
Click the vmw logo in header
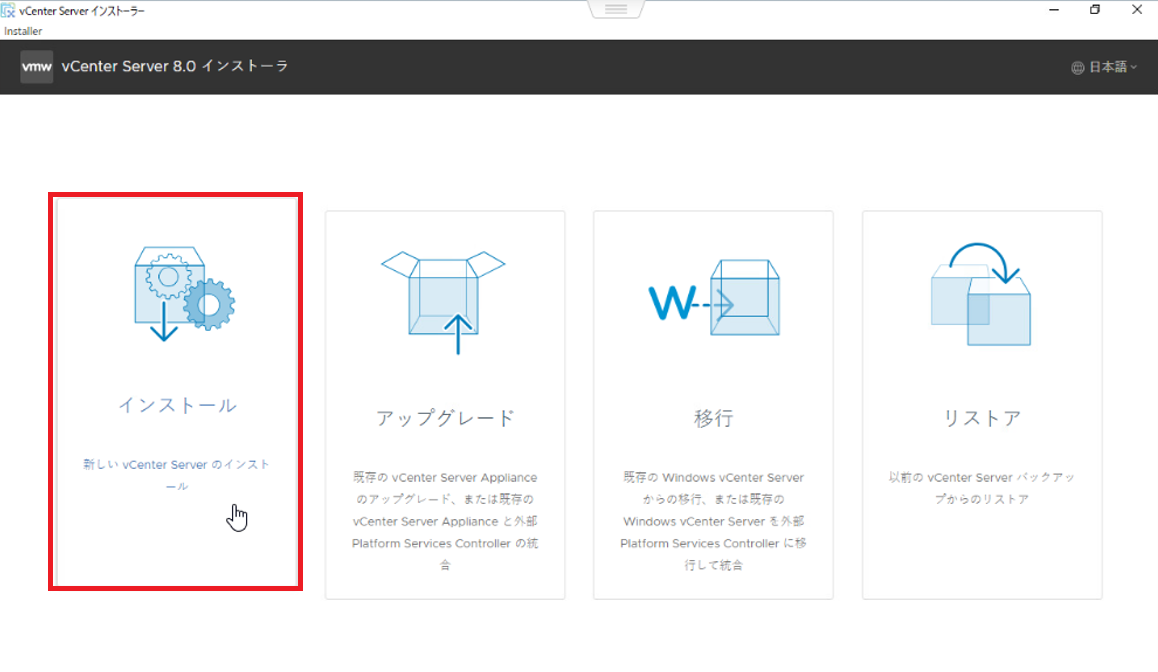point(36,66)
